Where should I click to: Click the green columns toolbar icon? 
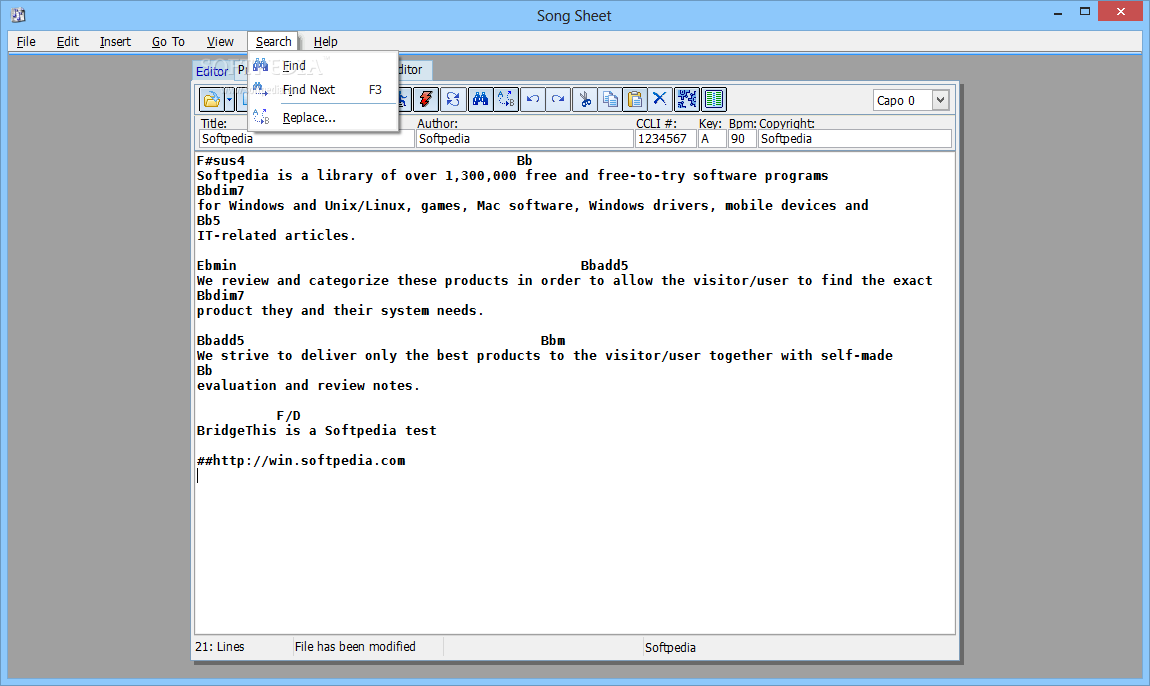(x=714, y=99)
